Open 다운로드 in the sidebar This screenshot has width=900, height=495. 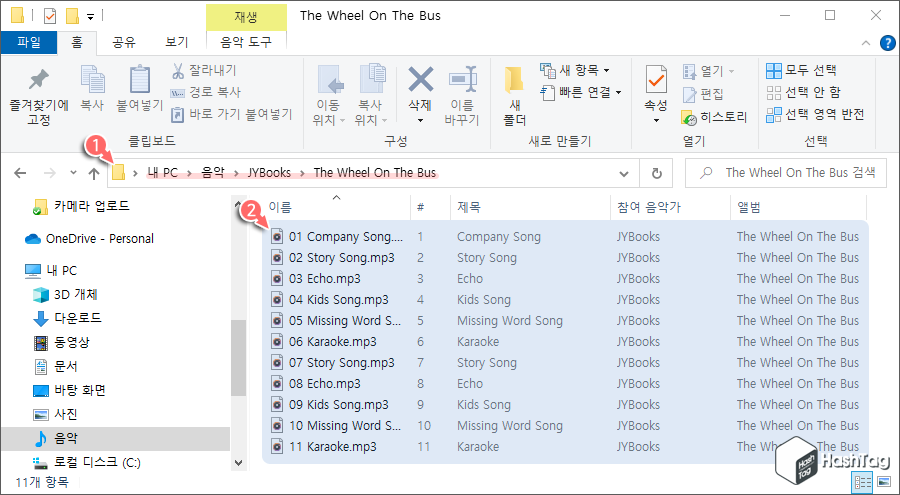coord(67,318)
